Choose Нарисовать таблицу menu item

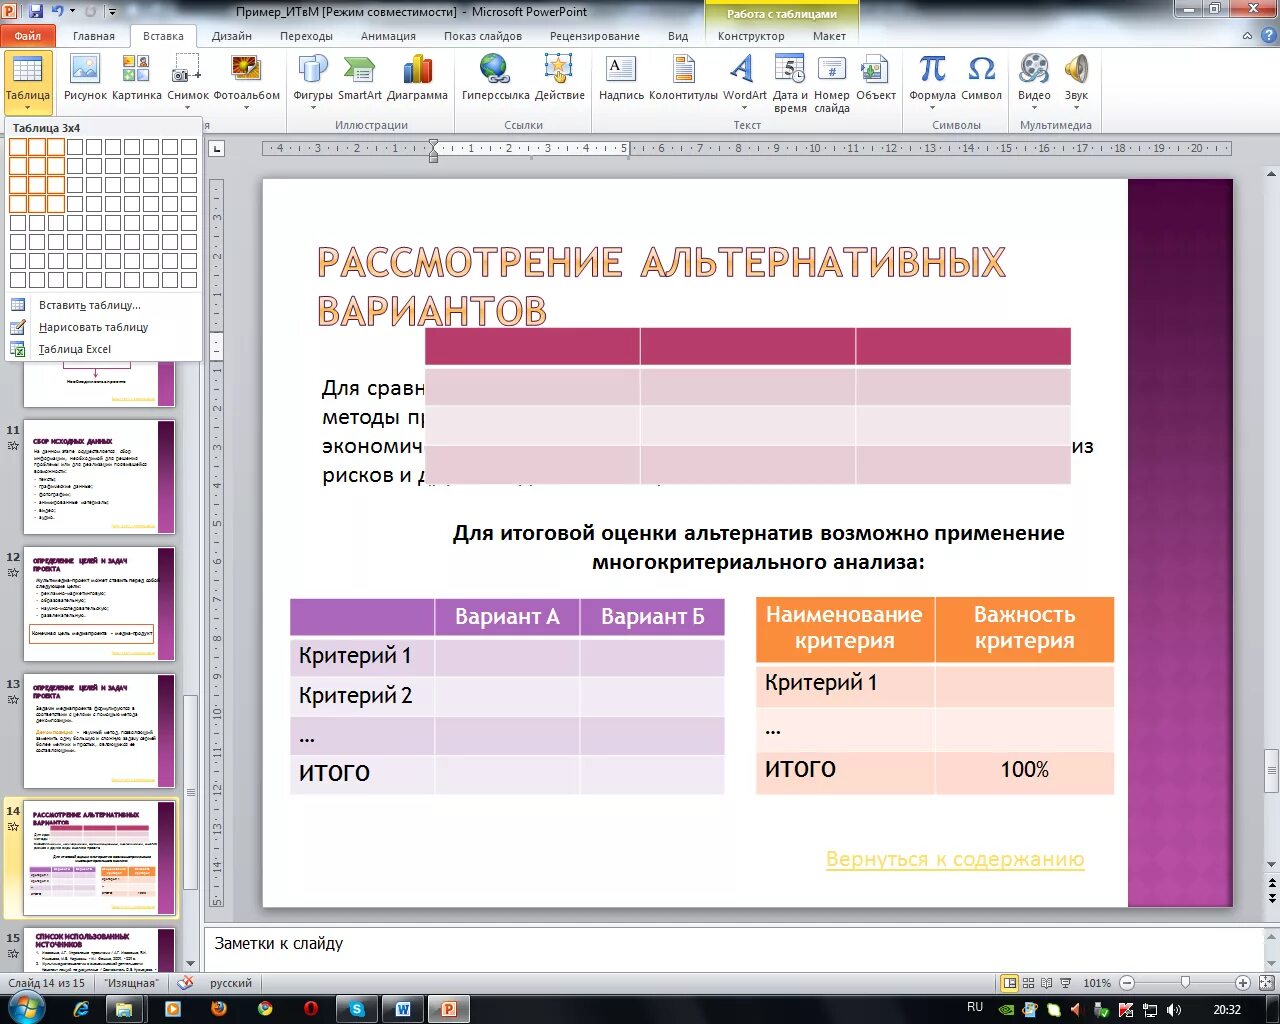(103, 327)
